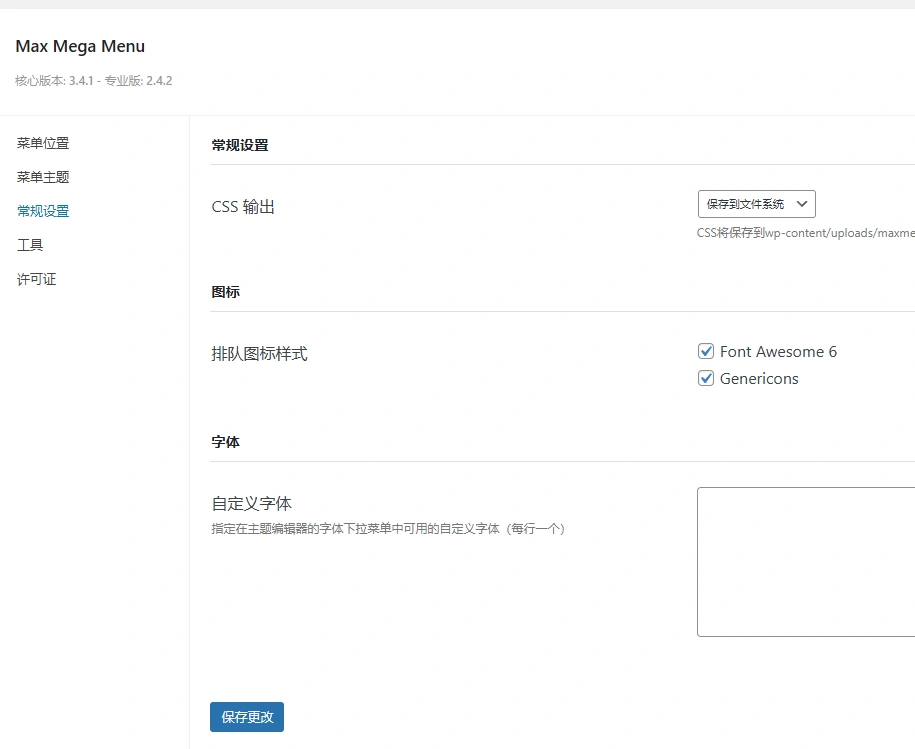
Task: Click the 常规设置 section heading
Action: click(237, 145)
